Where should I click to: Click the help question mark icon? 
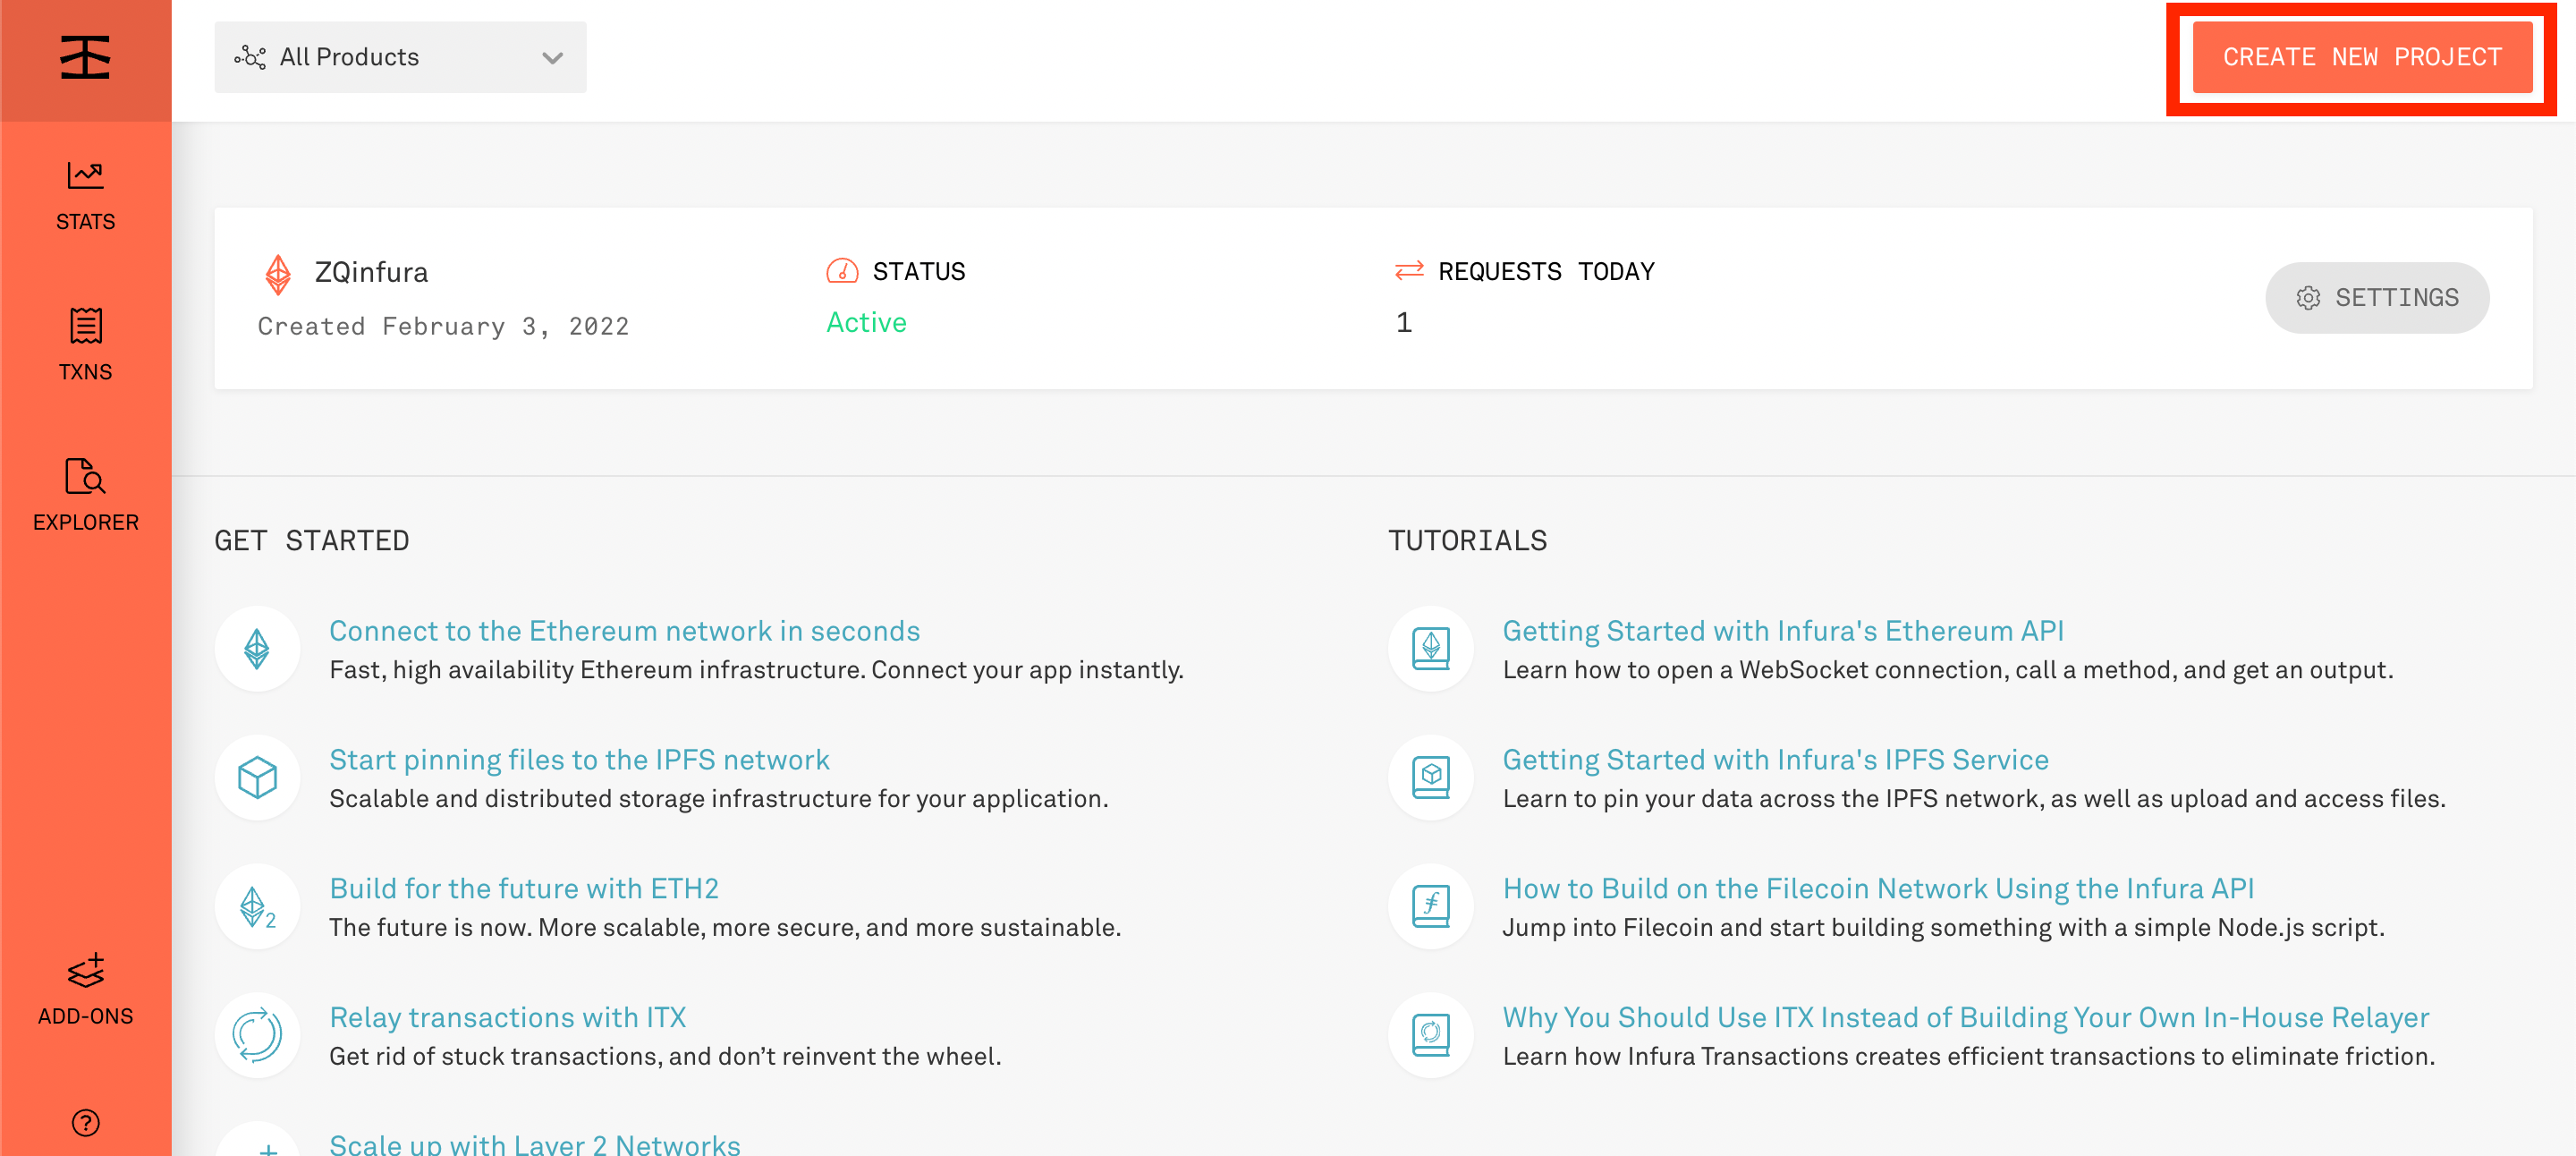pos(85,1122)
